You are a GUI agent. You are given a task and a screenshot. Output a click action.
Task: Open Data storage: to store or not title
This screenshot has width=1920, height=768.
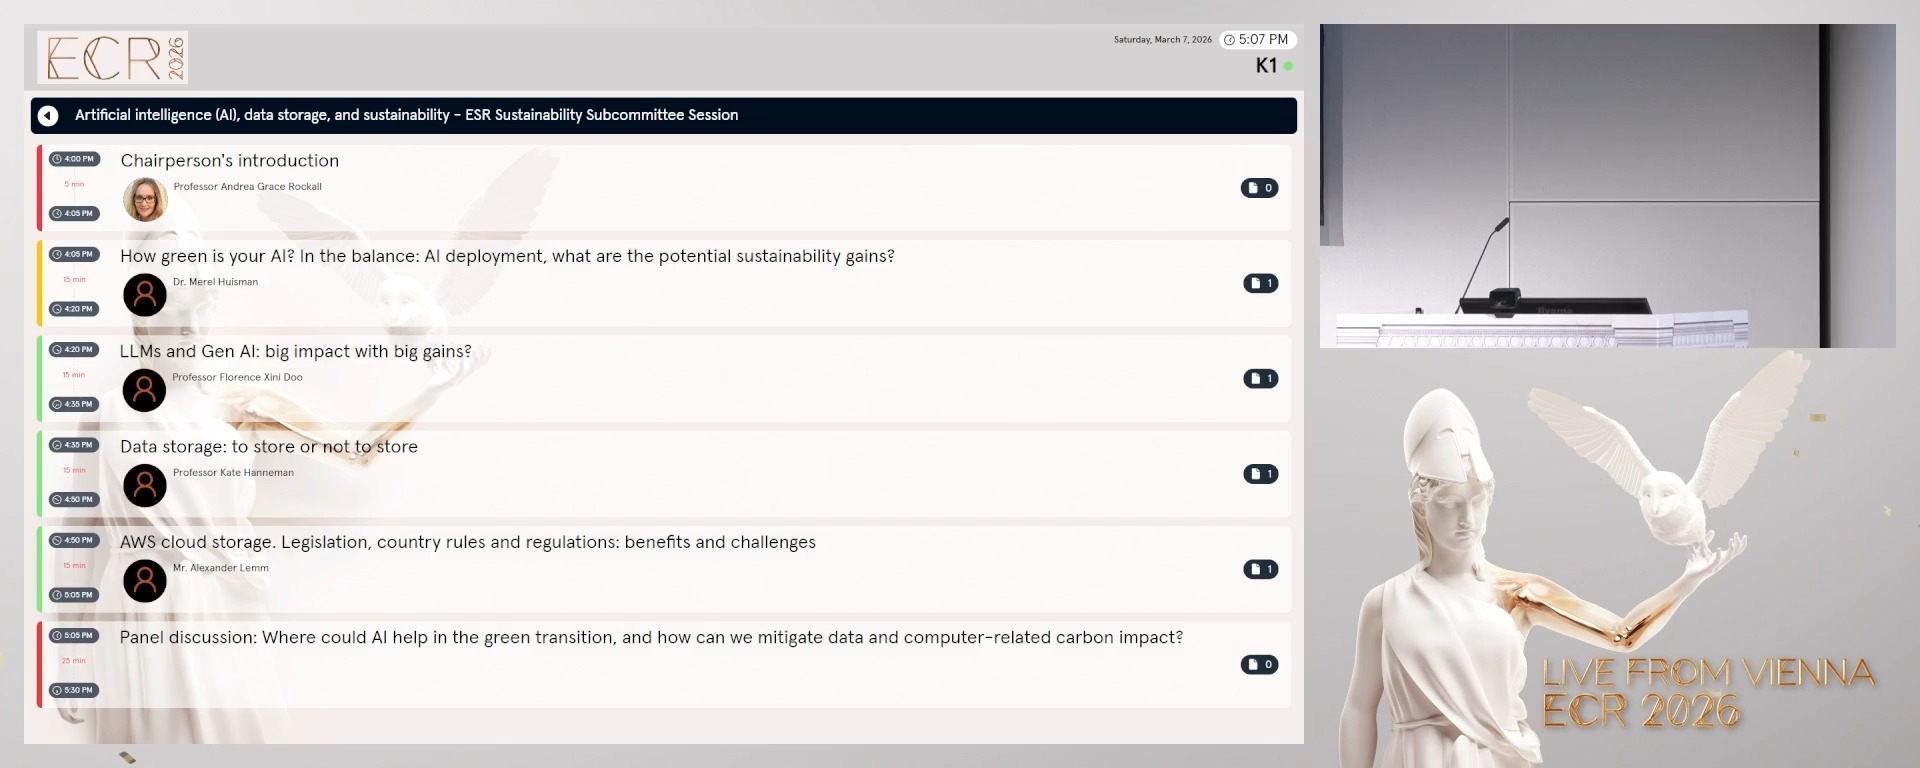(269, 447)
